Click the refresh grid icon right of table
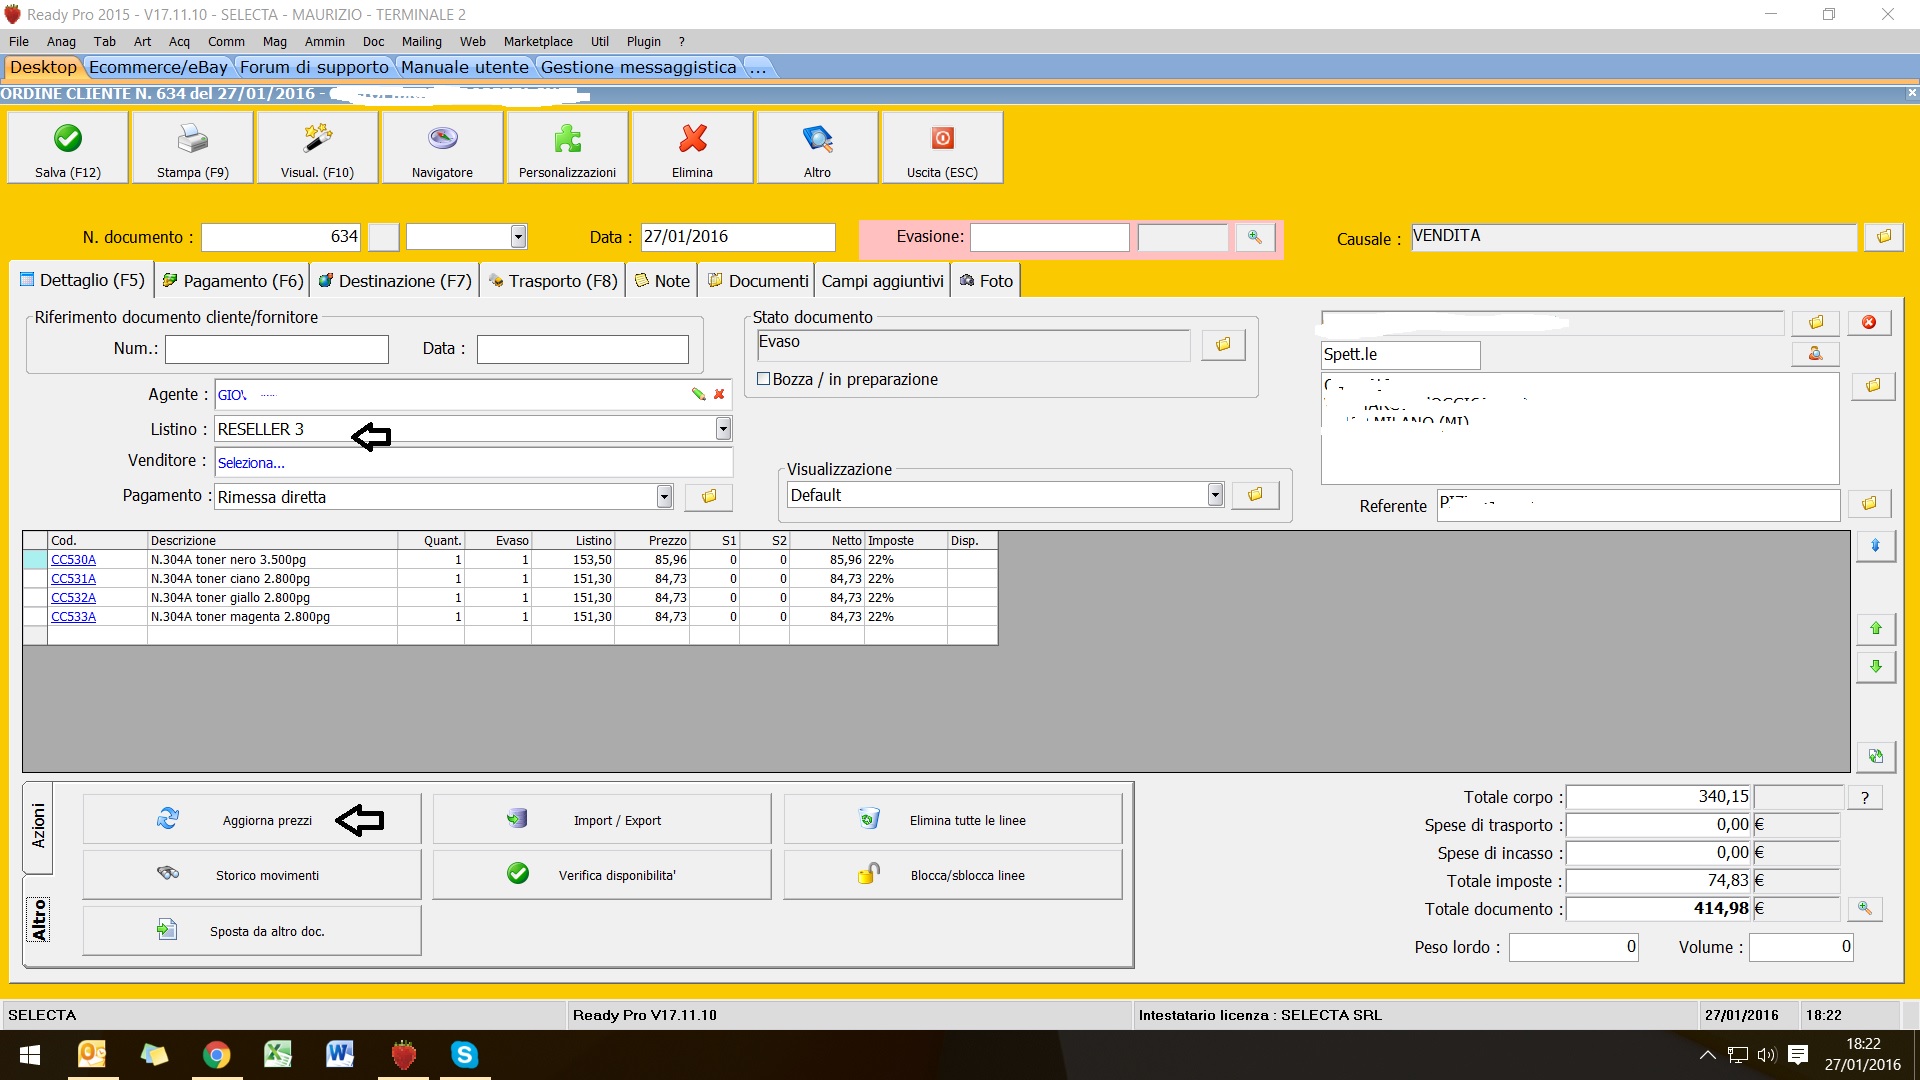 [1876, 757]
